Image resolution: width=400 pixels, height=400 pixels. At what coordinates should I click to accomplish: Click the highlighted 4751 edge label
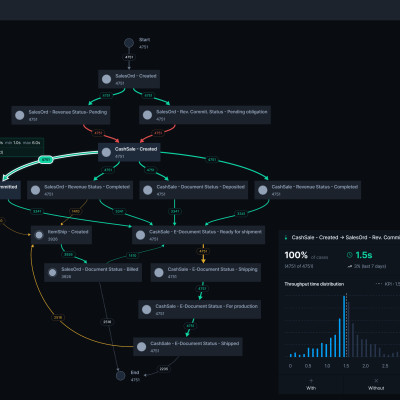click(46, 160)
